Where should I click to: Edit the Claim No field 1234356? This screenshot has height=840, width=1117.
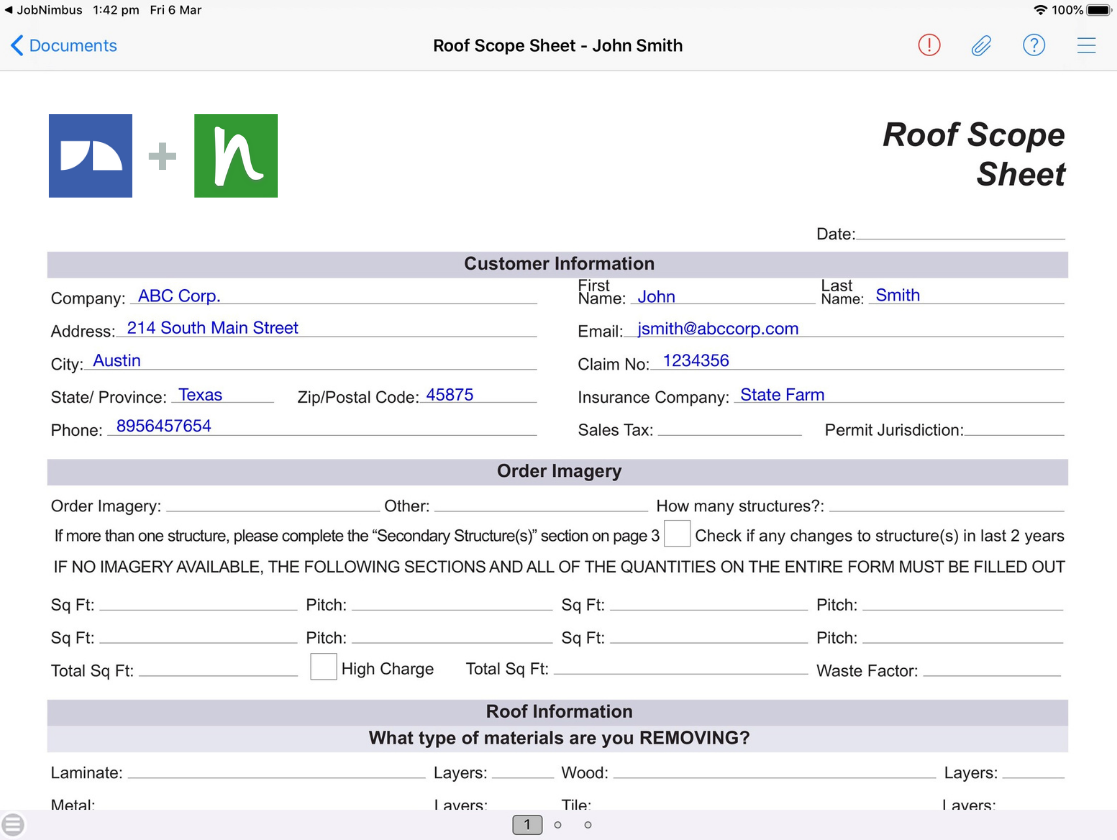[858, 361]
